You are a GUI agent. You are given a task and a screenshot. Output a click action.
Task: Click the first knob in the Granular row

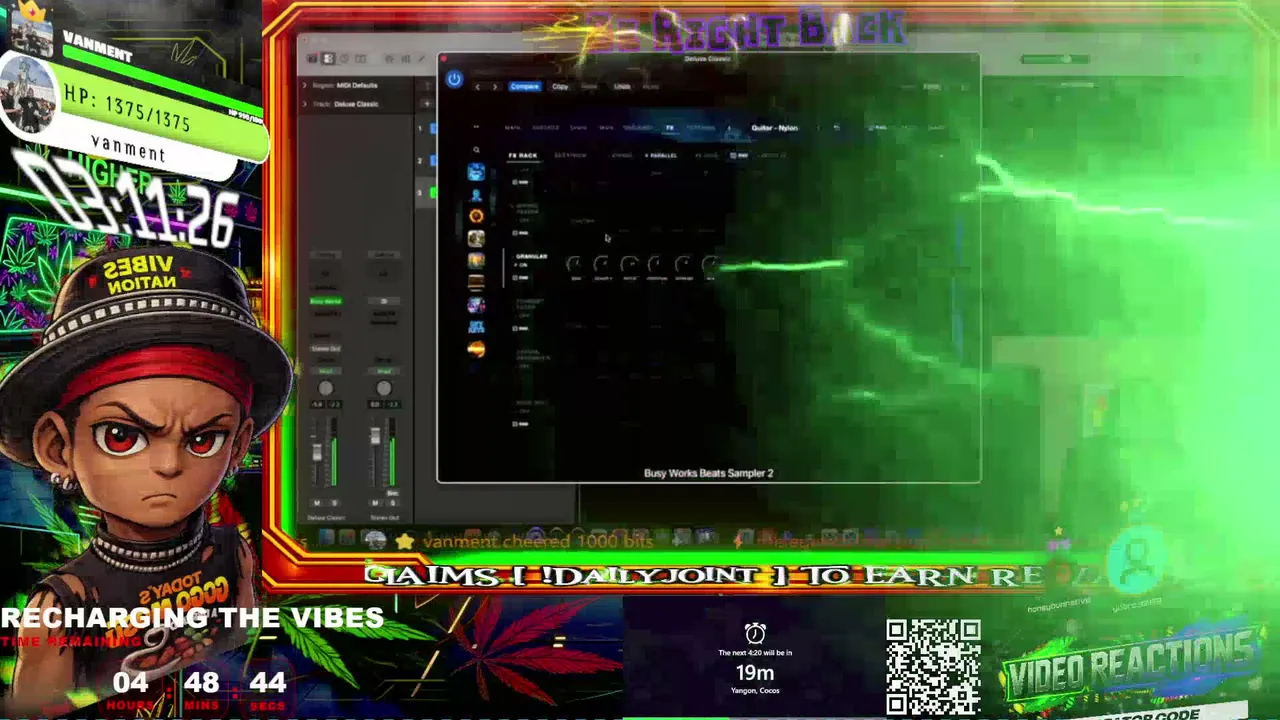click(575, 264)
